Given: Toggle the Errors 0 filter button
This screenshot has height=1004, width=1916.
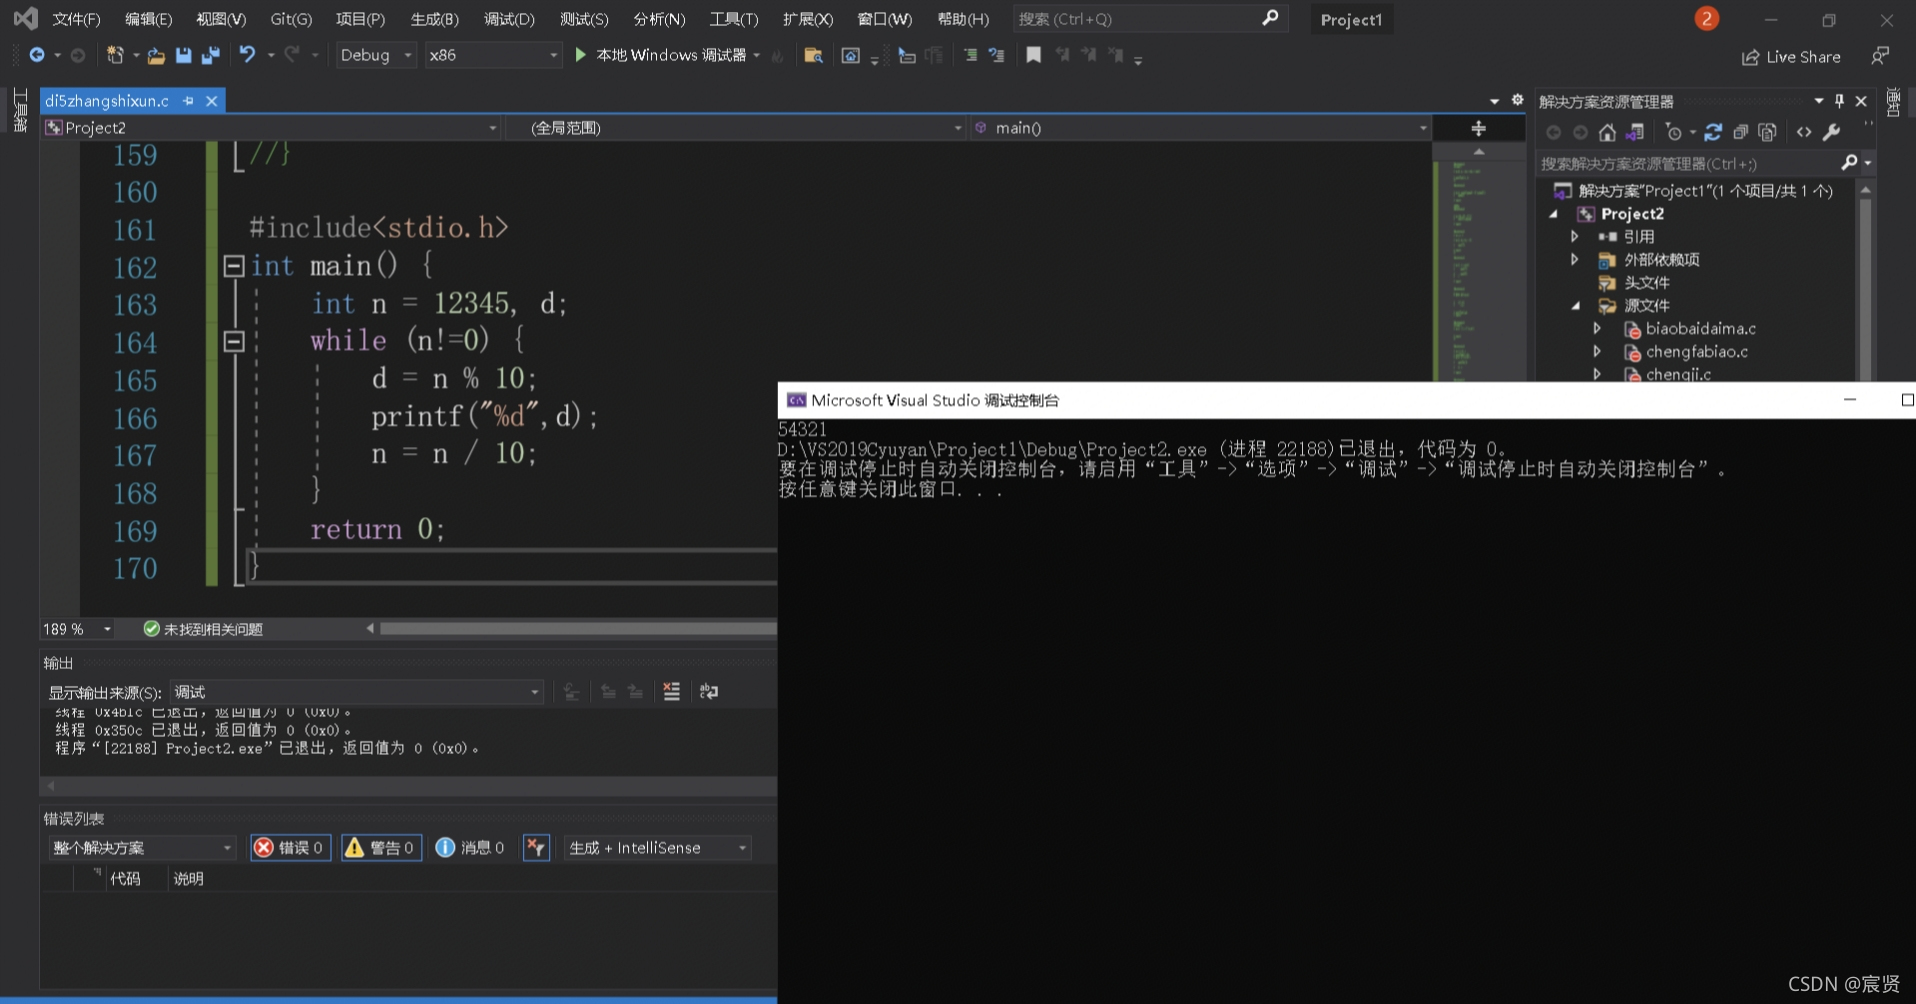Looking at the screenshot, I should pyautogui.click(x=290, y=847).
